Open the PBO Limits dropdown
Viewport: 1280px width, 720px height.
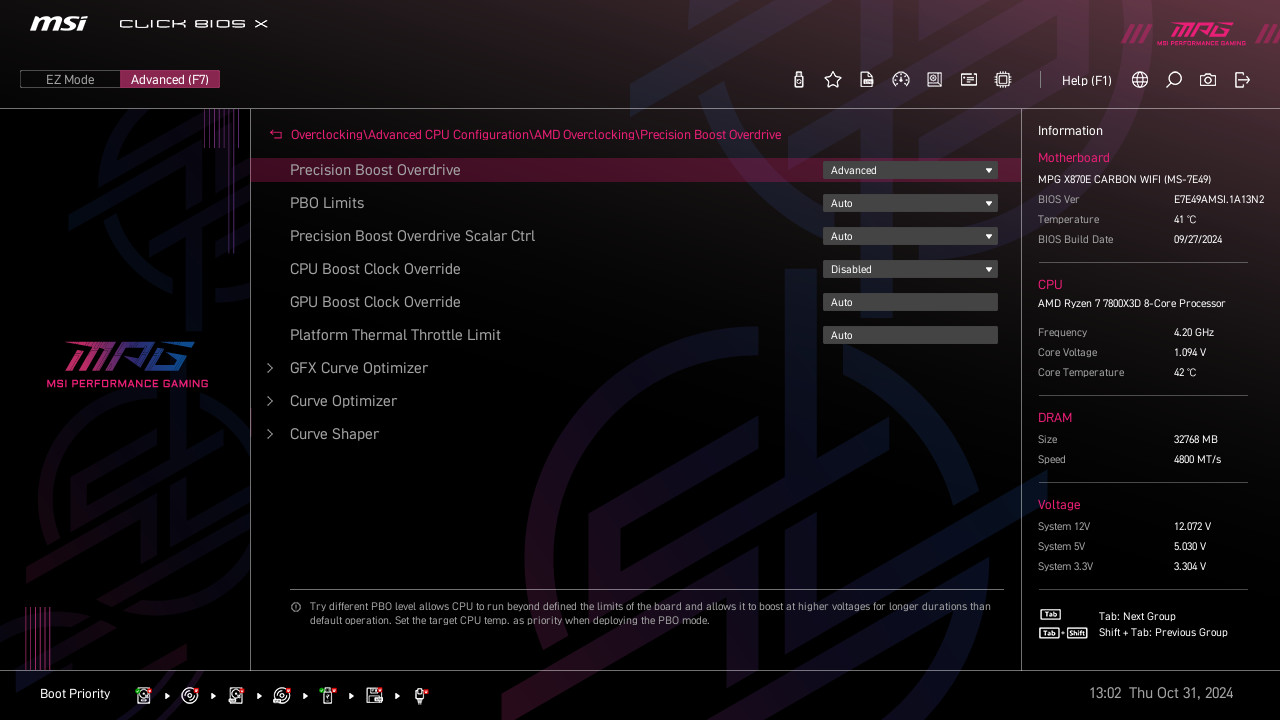click(910, 203)
